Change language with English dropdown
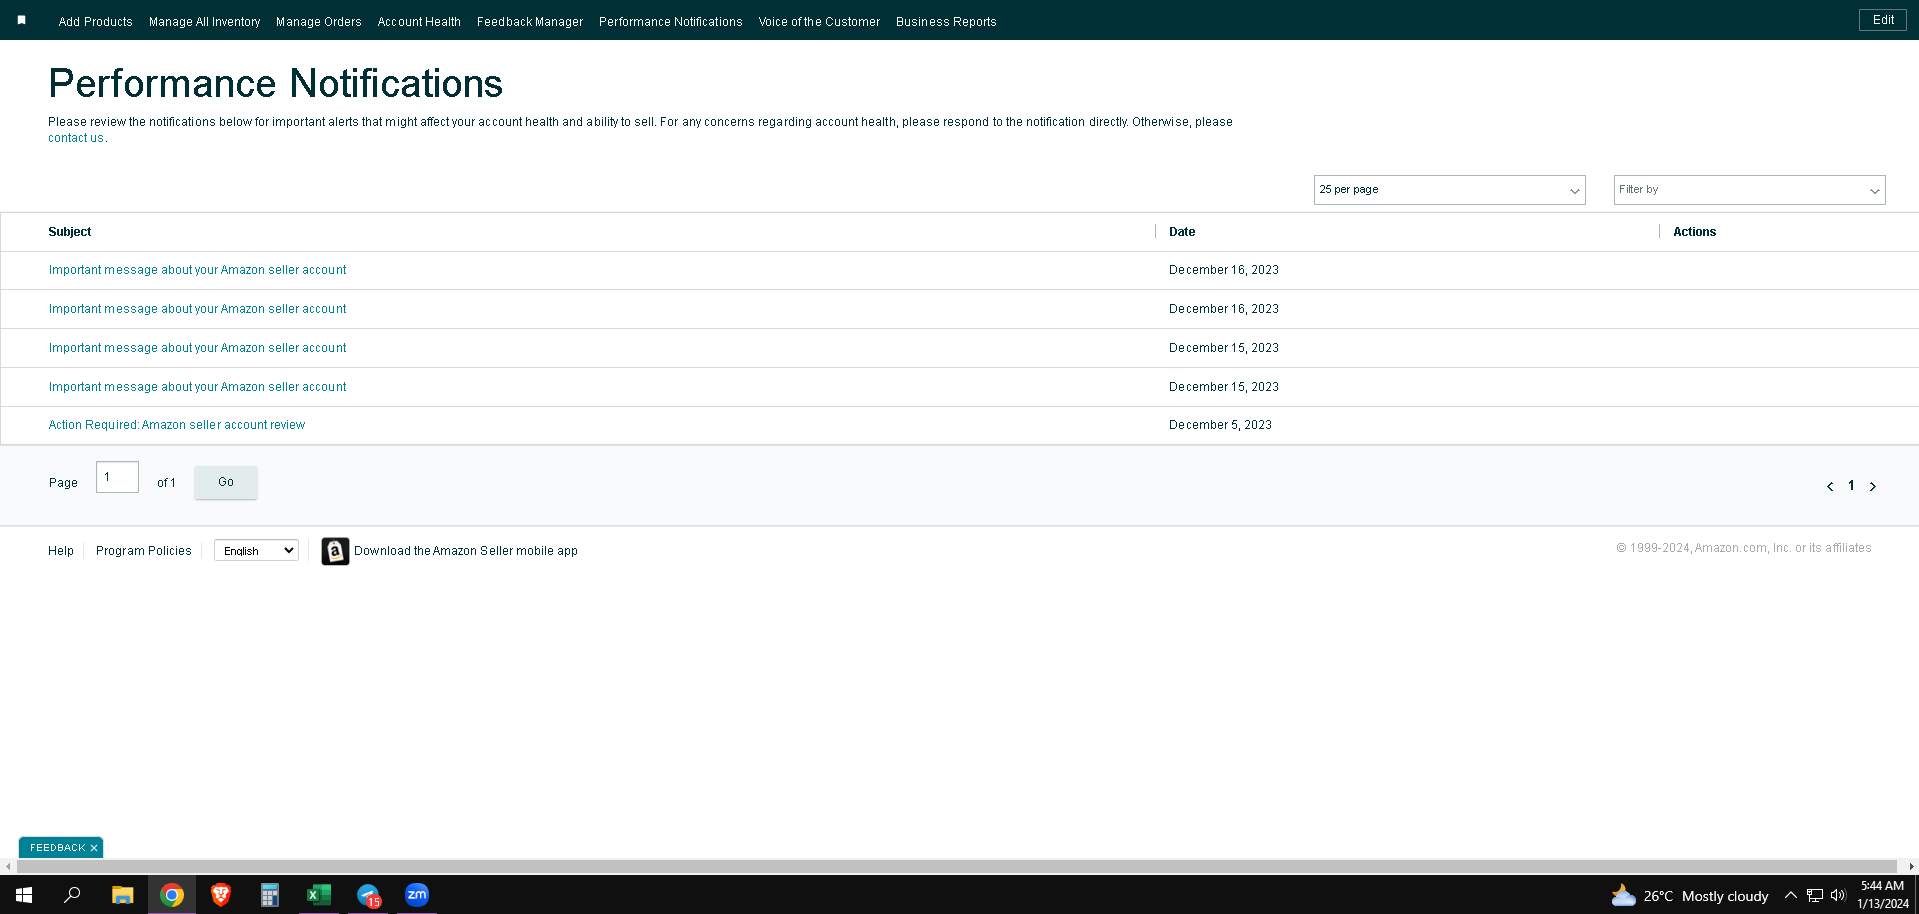 tap(256, 551)
